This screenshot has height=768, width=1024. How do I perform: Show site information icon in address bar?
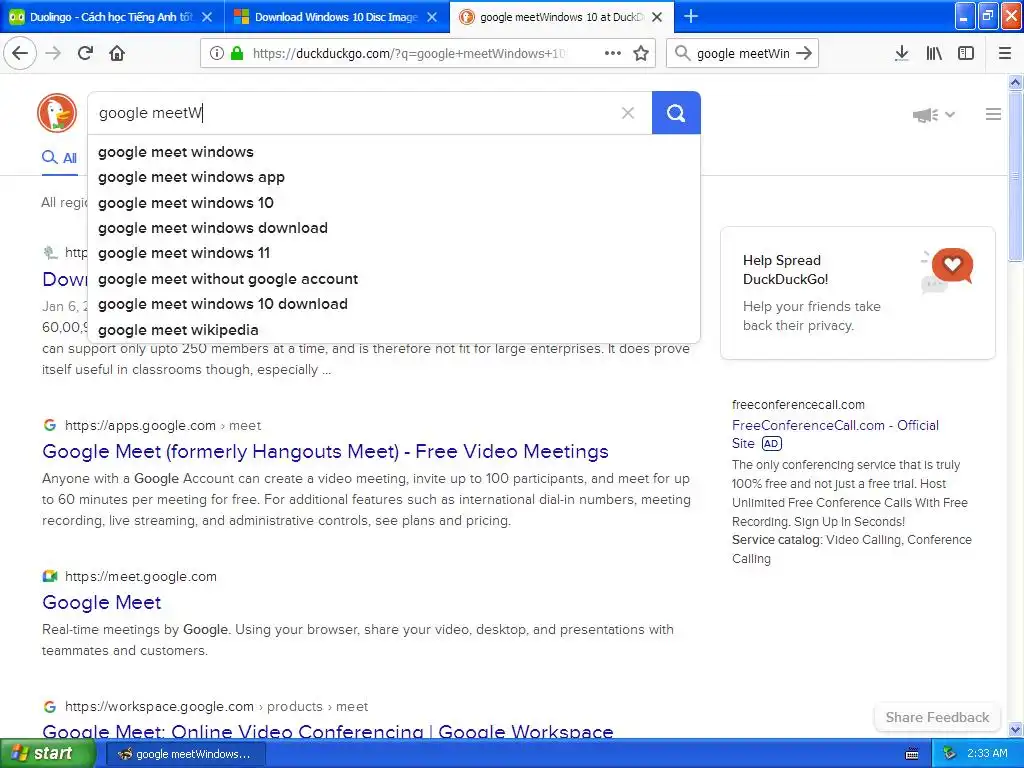coord(216,54)
